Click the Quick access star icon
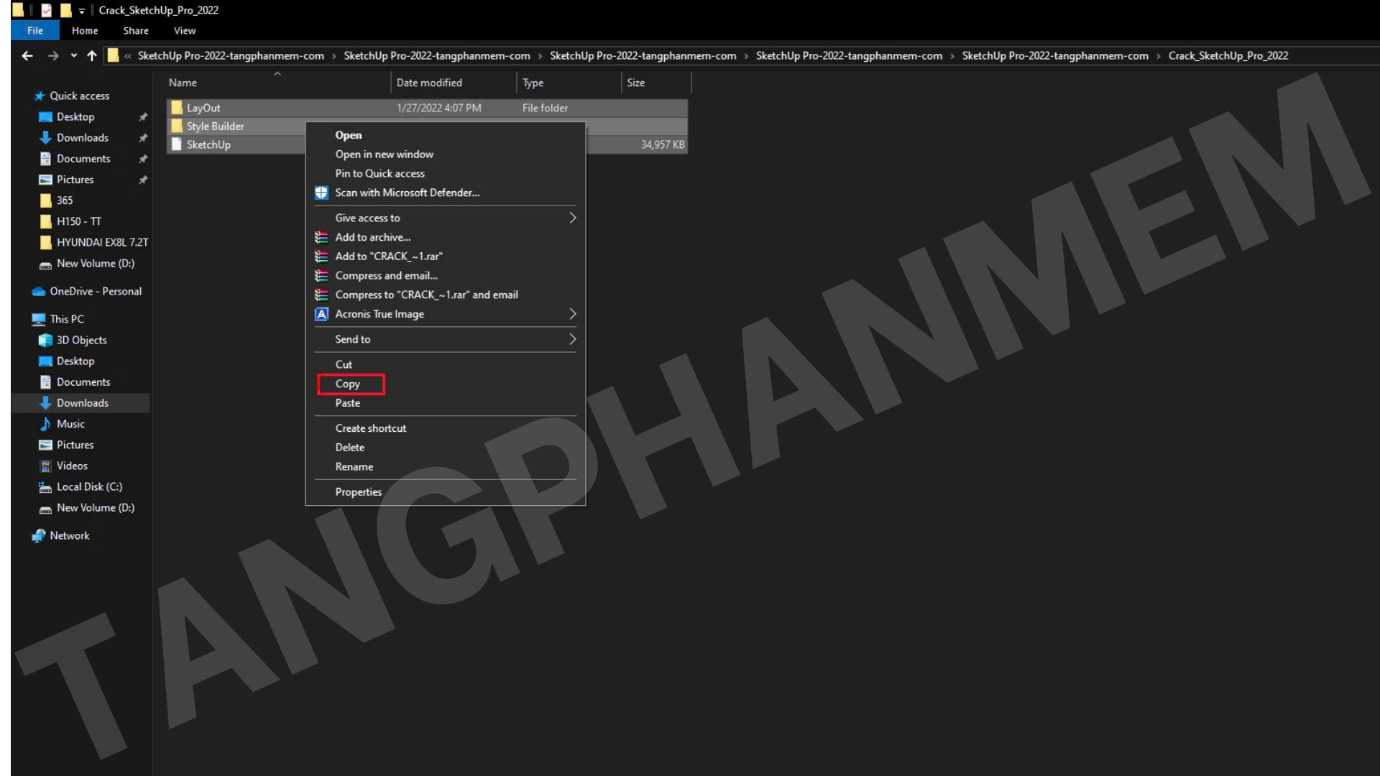1380x776 pixels. pyautogui.click(x=40, y=96)
